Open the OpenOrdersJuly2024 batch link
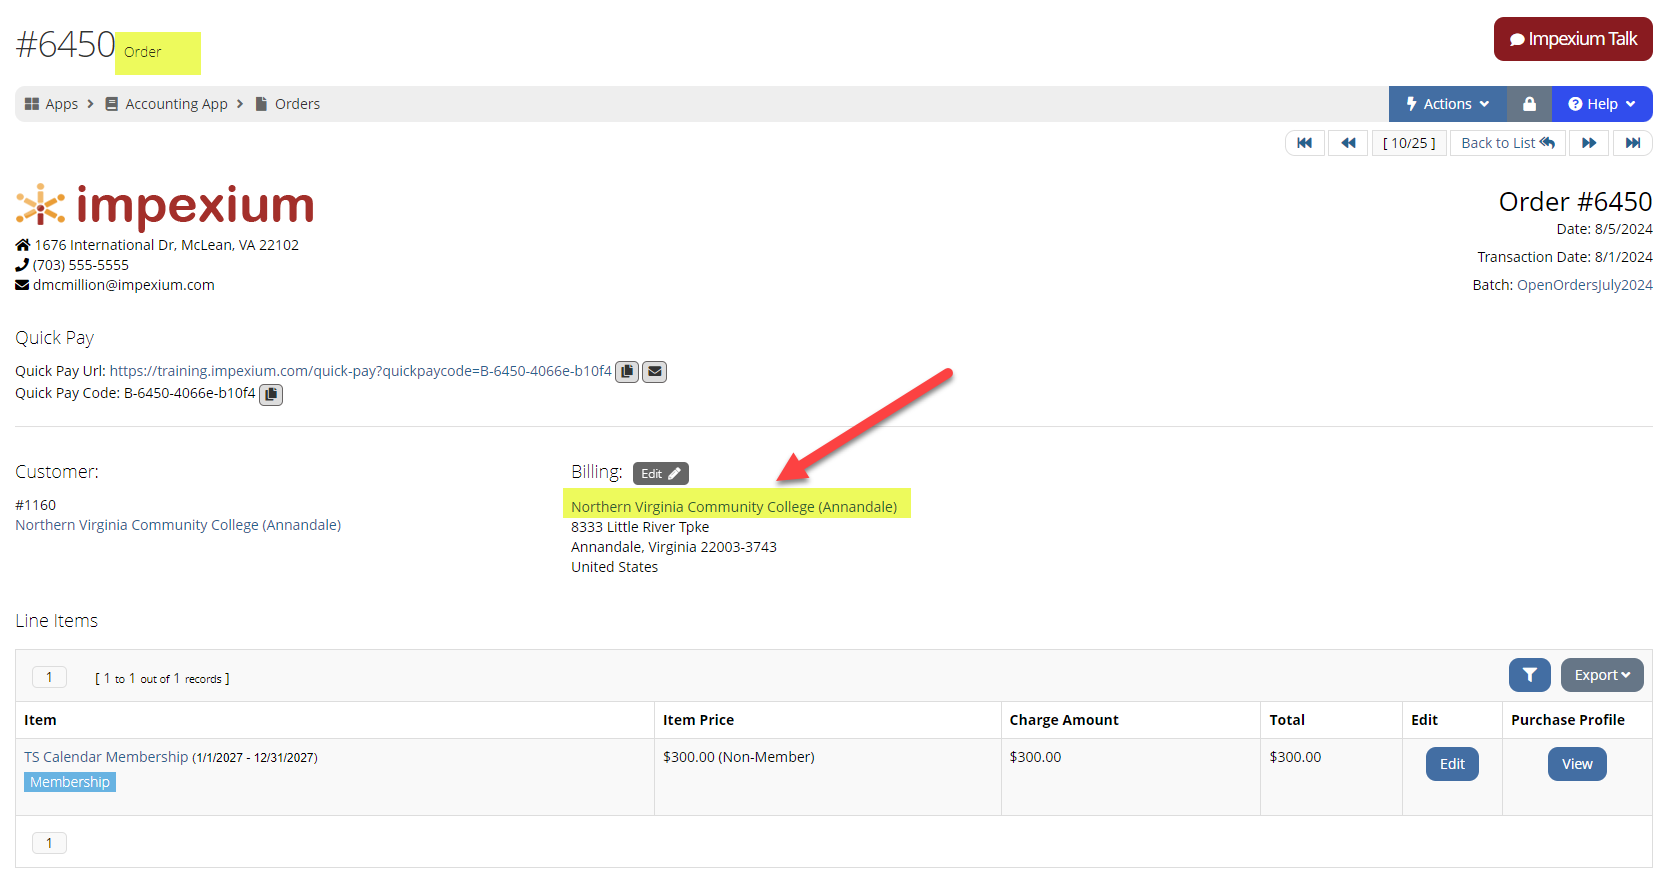Image resolution: width=1664 pixels, height=878 pixels. 1585,285
